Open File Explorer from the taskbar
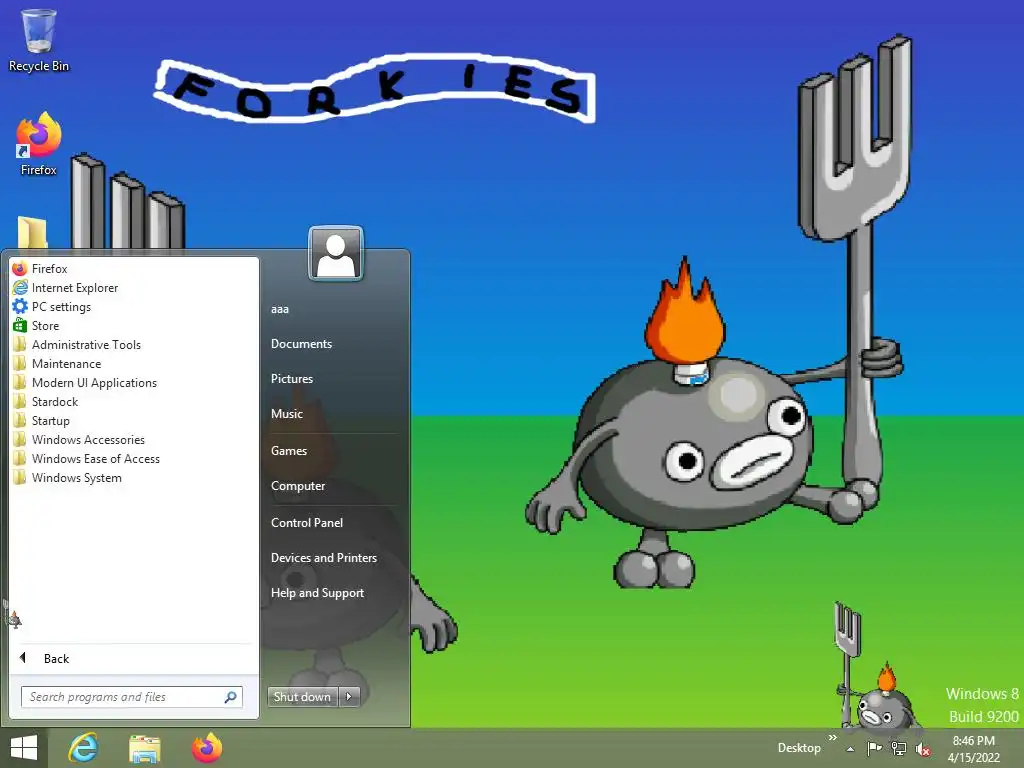The width and height of the screenshot is (1024, 768). (x=144, y=748)
